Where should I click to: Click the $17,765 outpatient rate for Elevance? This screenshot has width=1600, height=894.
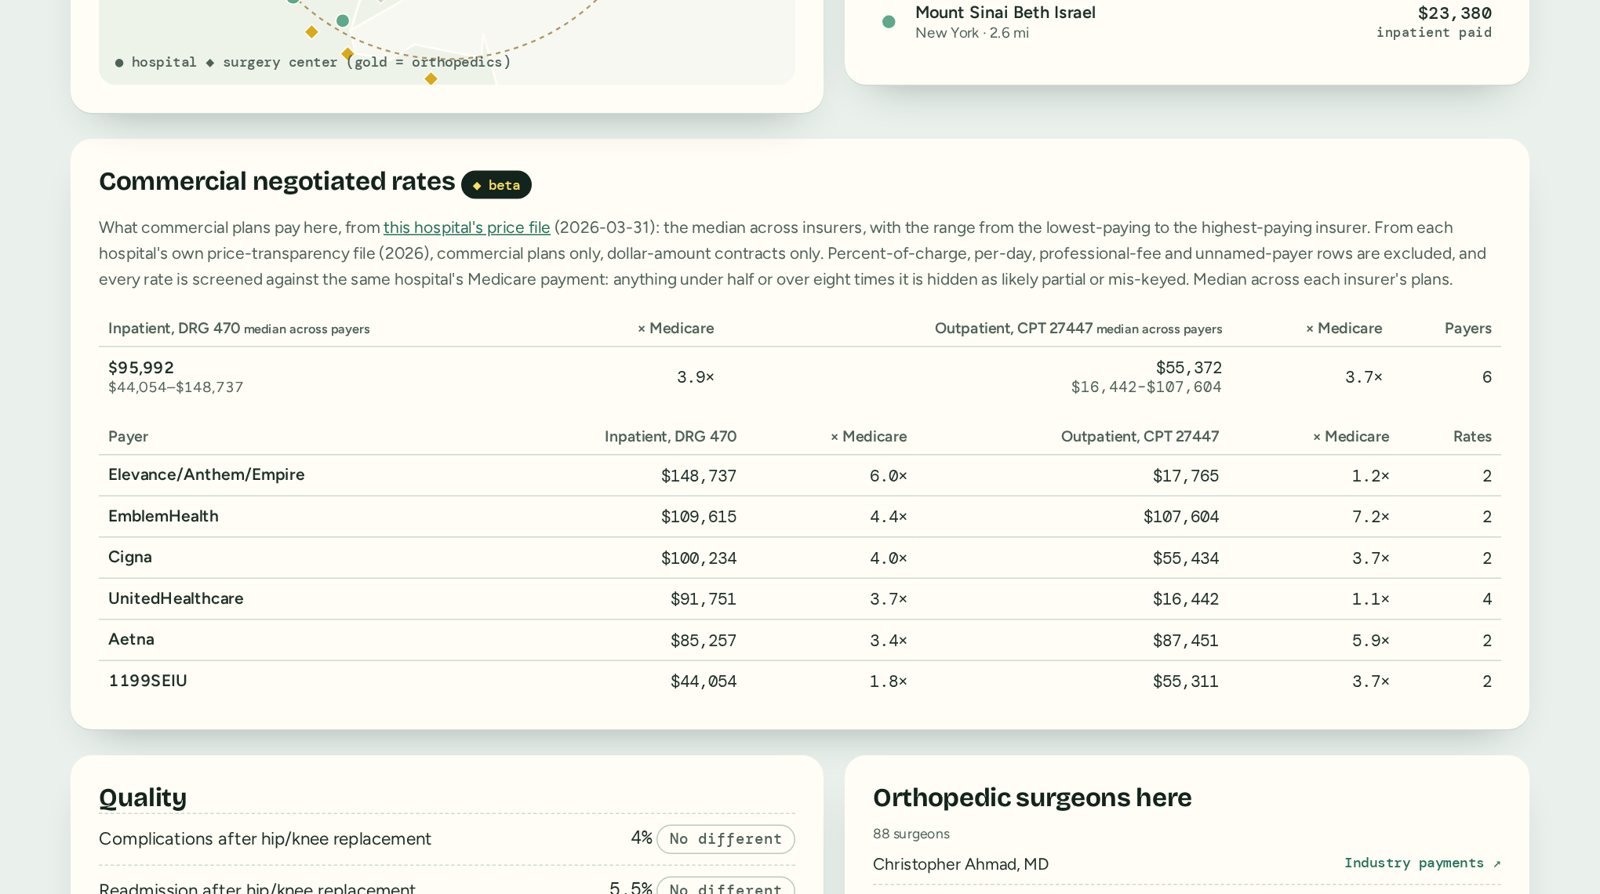coord(1186,476)
